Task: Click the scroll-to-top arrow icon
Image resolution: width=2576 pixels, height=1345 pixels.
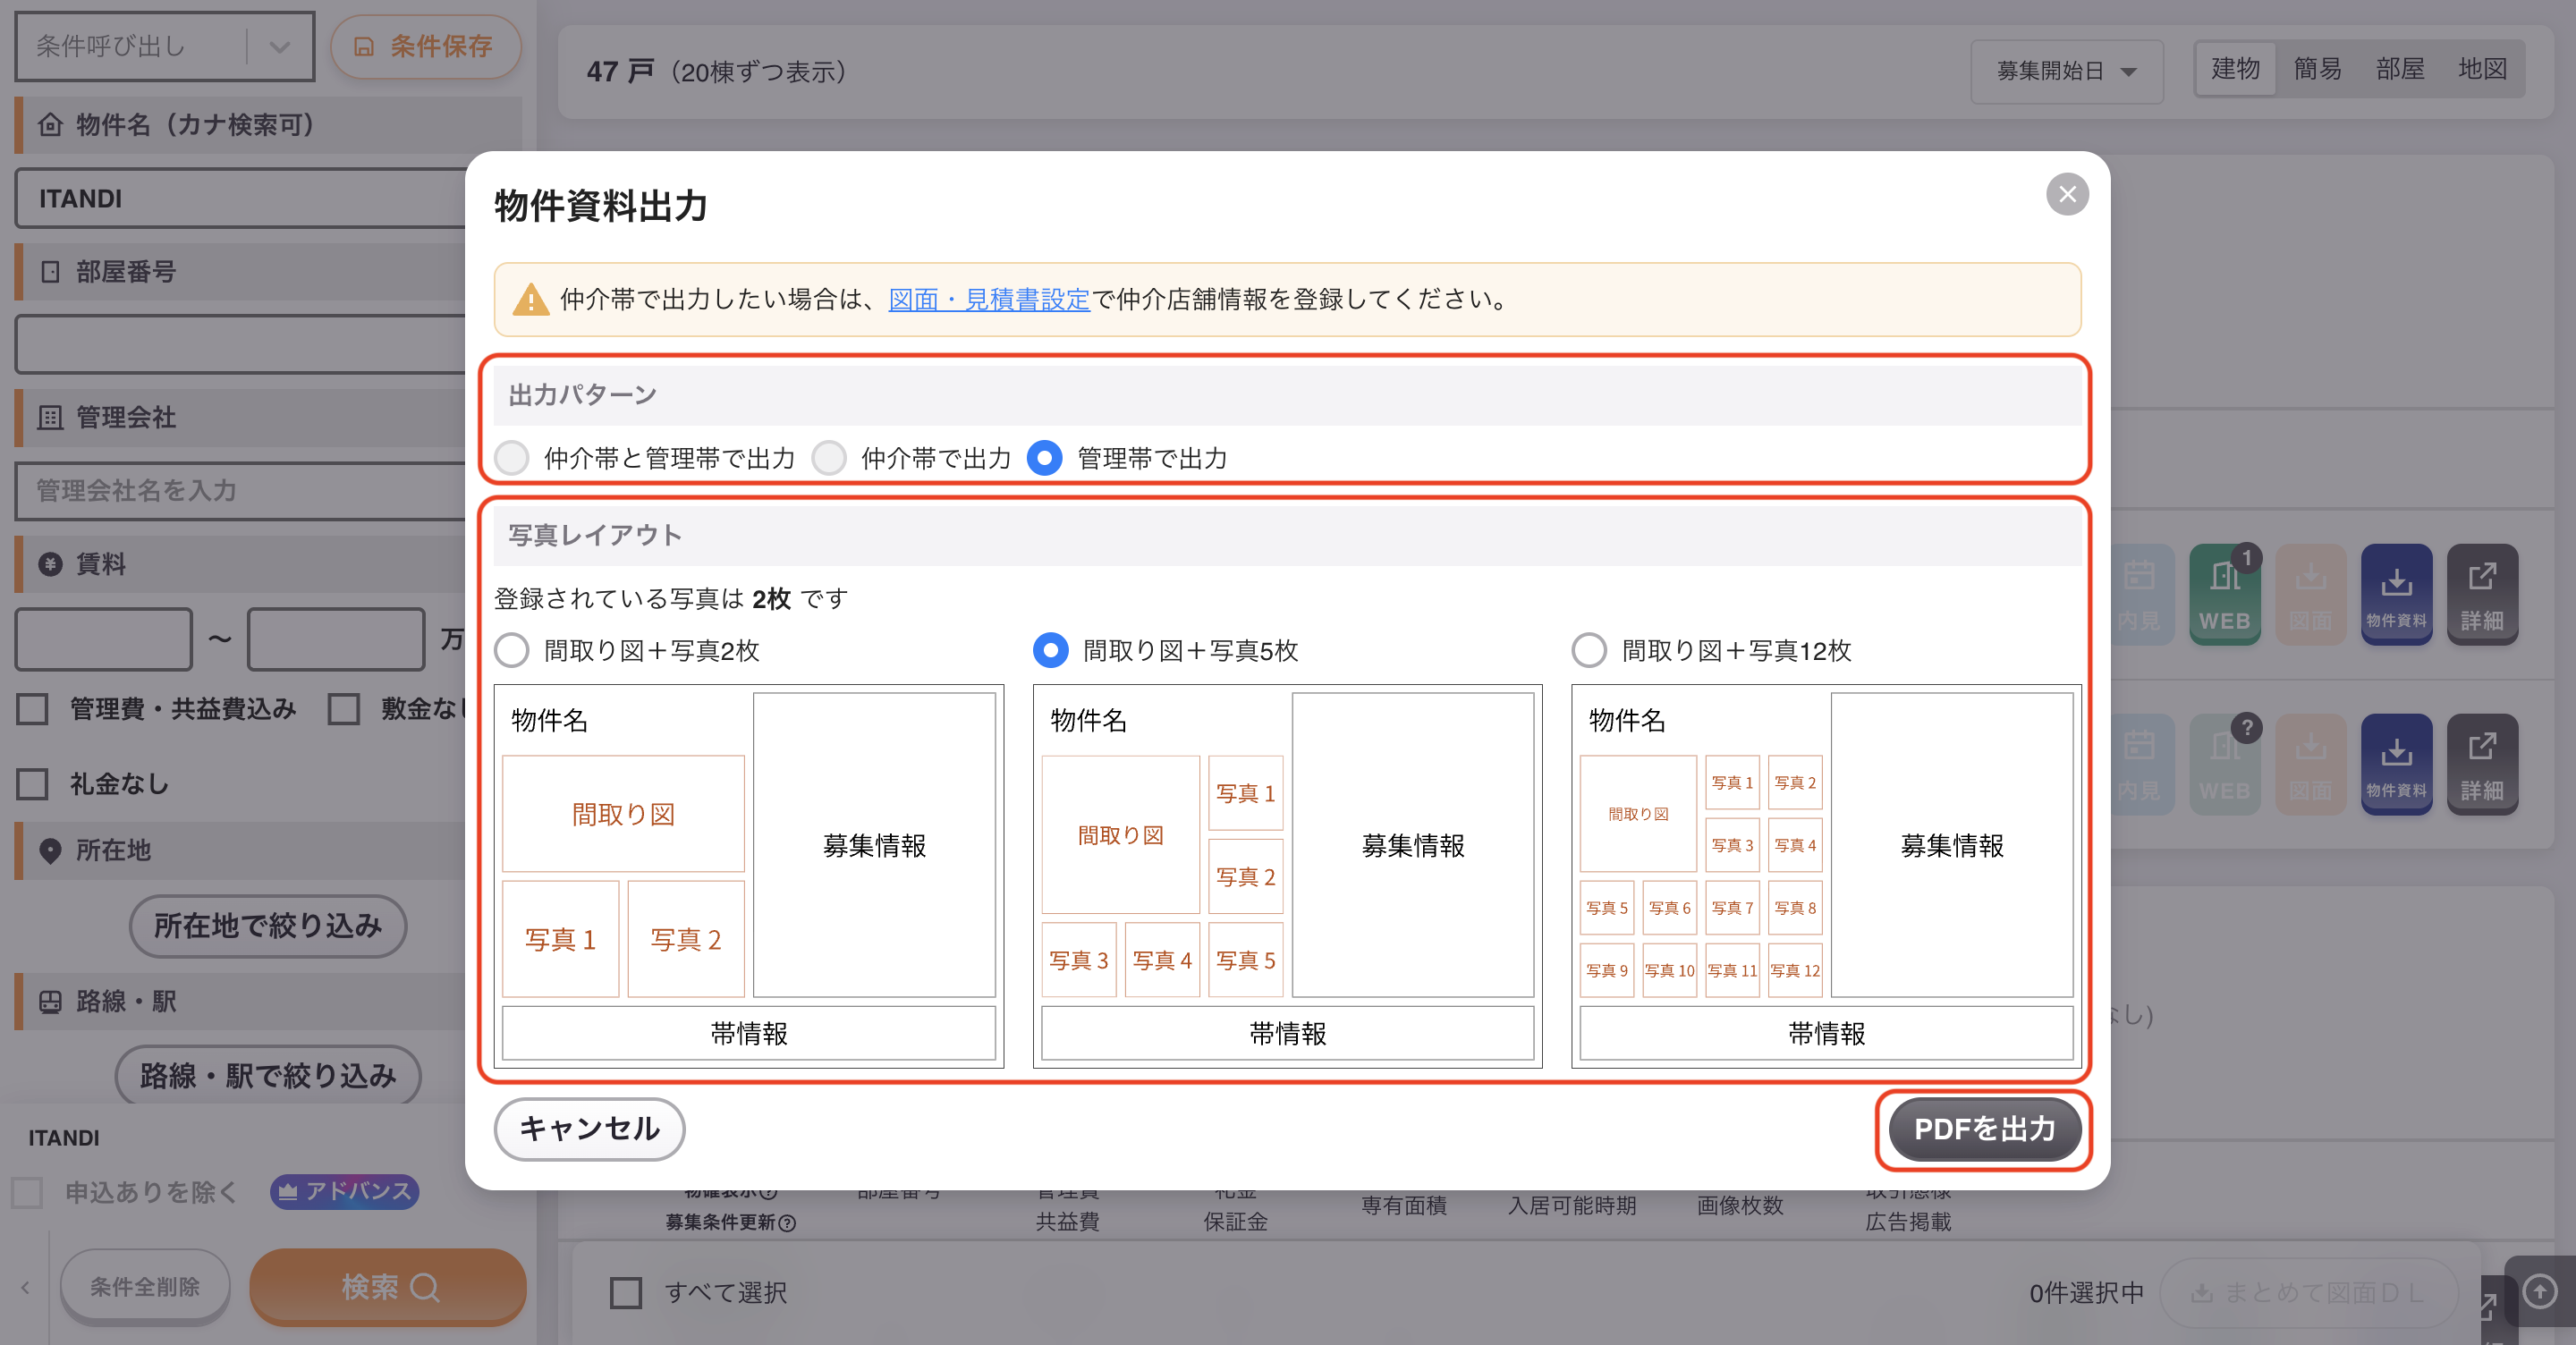Action: [2540, 1291]
